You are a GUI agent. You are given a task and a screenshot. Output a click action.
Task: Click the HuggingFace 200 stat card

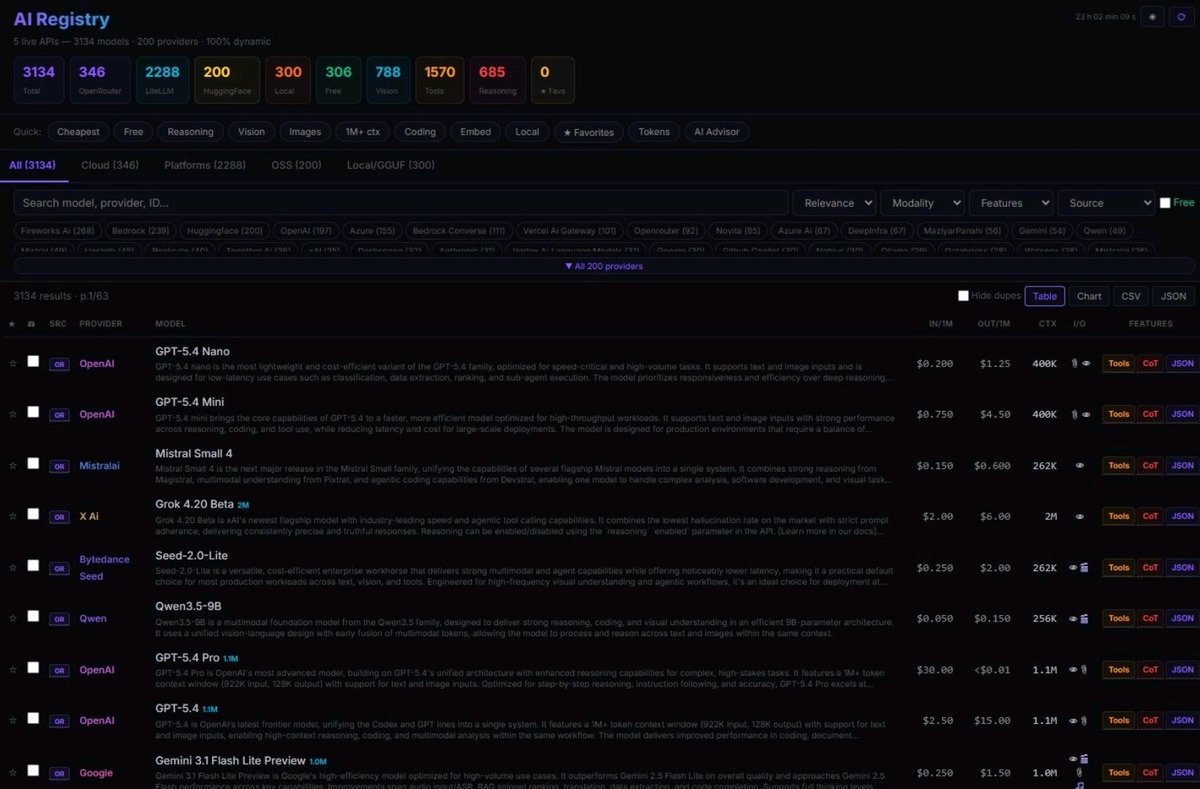(226, 80)
